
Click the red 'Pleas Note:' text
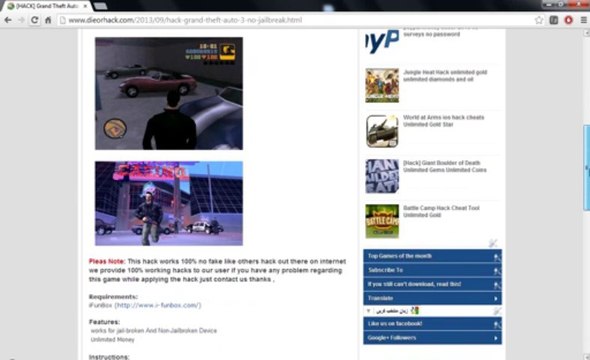click(x=107, y=261)
